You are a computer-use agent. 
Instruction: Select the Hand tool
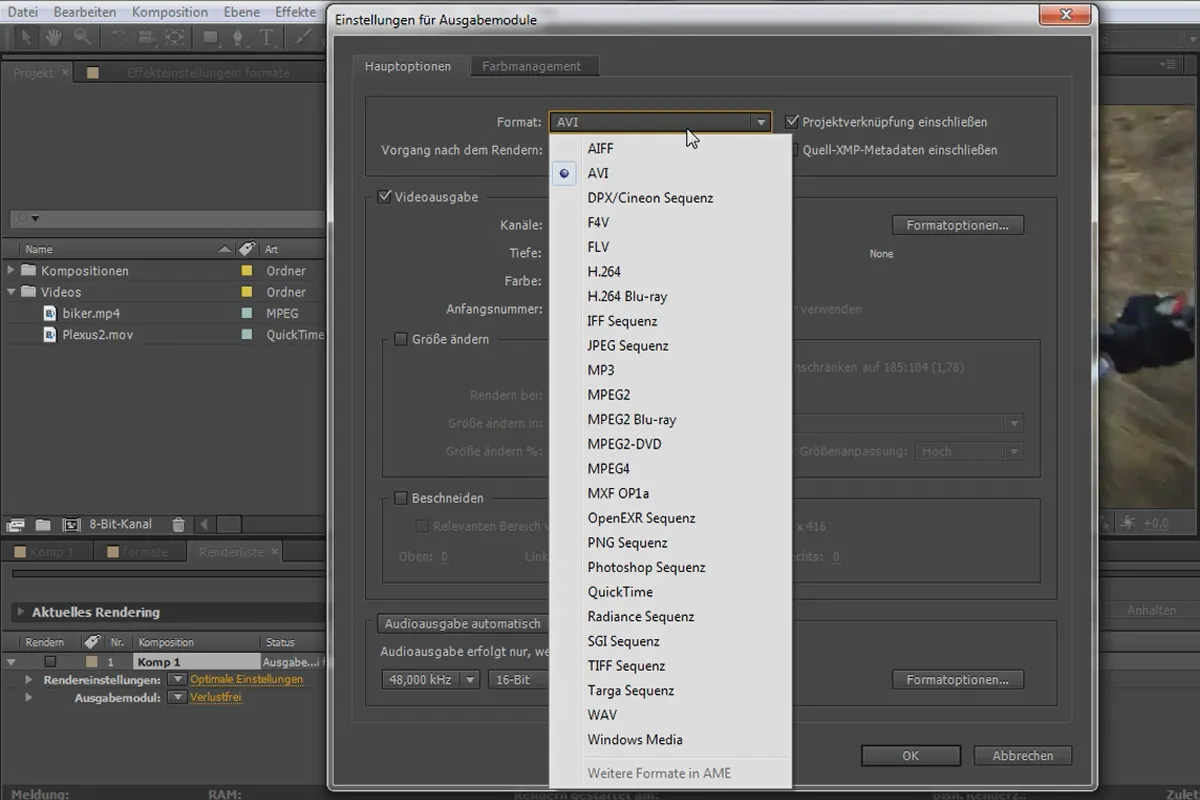pyautogui.click(x=54, y=38)
